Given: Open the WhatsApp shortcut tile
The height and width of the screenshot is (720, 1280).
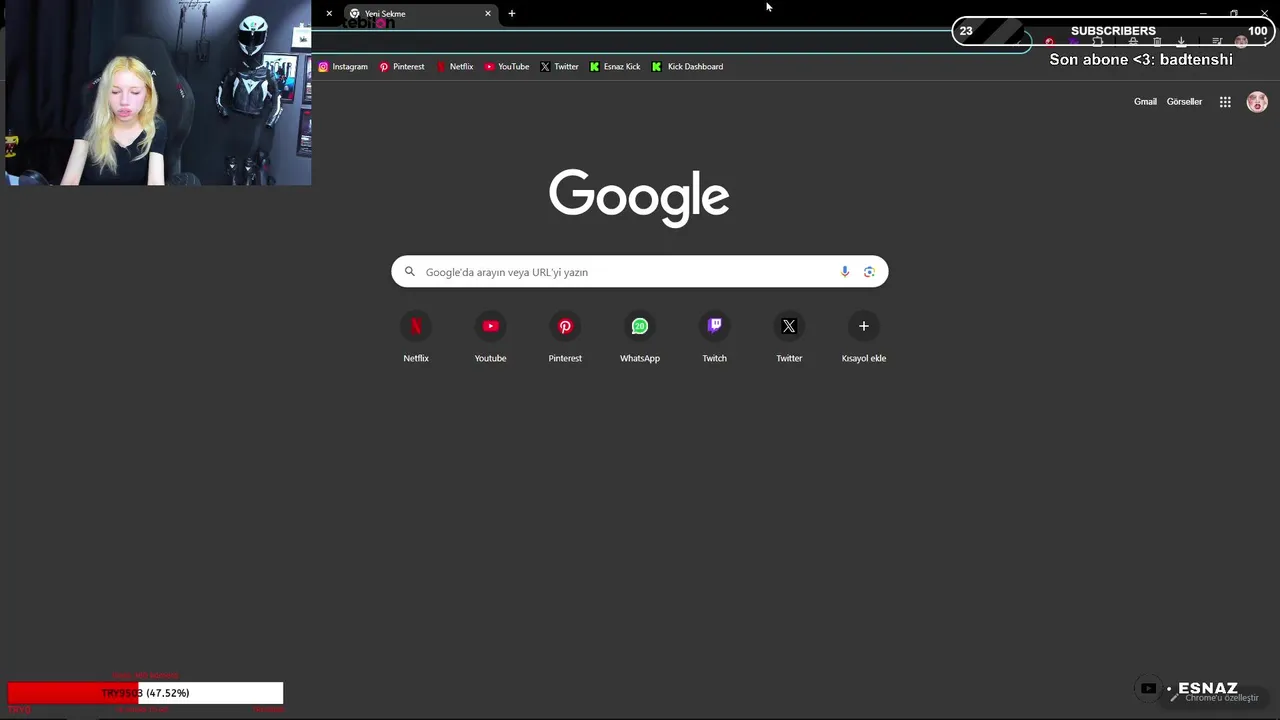Looking at the screenshot, I should point(640,337).
